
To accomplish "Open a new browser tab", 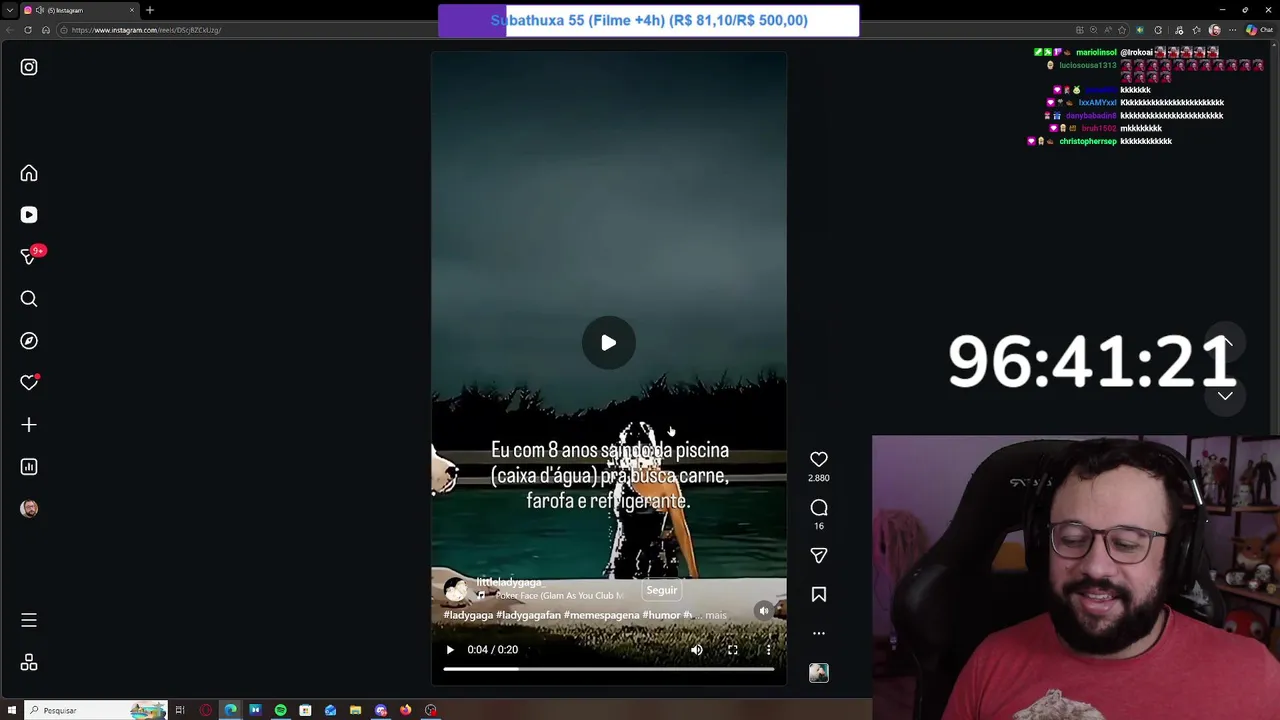I will 150,10.
